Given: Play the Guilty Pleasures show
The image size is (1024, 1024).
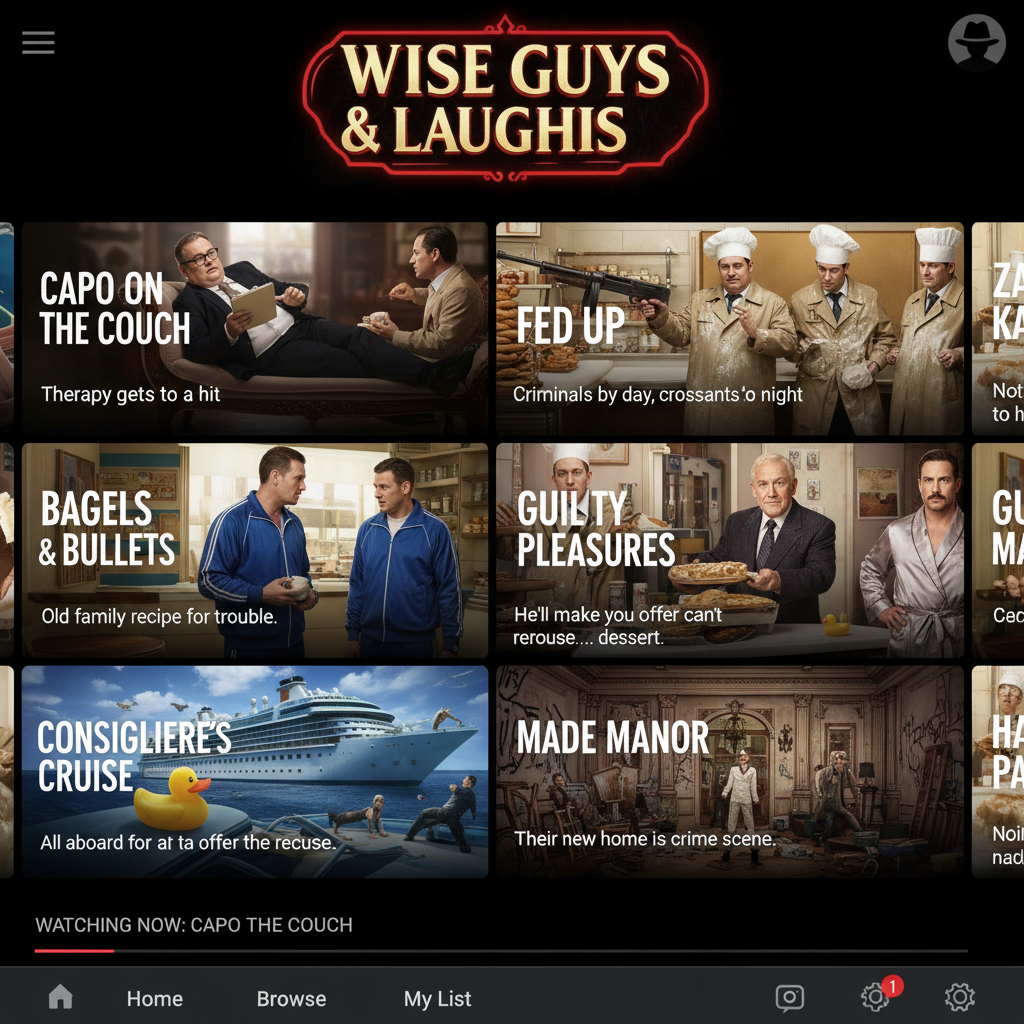Looking at the screenshot, I should tap(730, 550).
